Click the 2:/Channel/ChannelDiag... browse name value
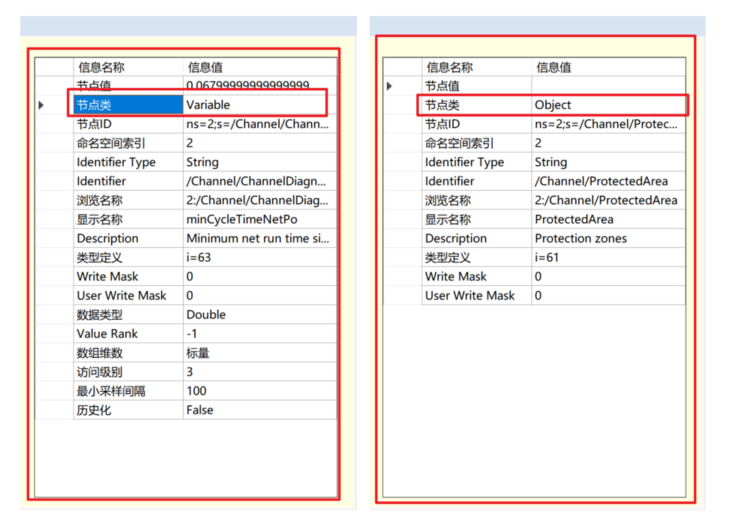The width and height of the screenshot is (736, 519). tap(257, 200)
